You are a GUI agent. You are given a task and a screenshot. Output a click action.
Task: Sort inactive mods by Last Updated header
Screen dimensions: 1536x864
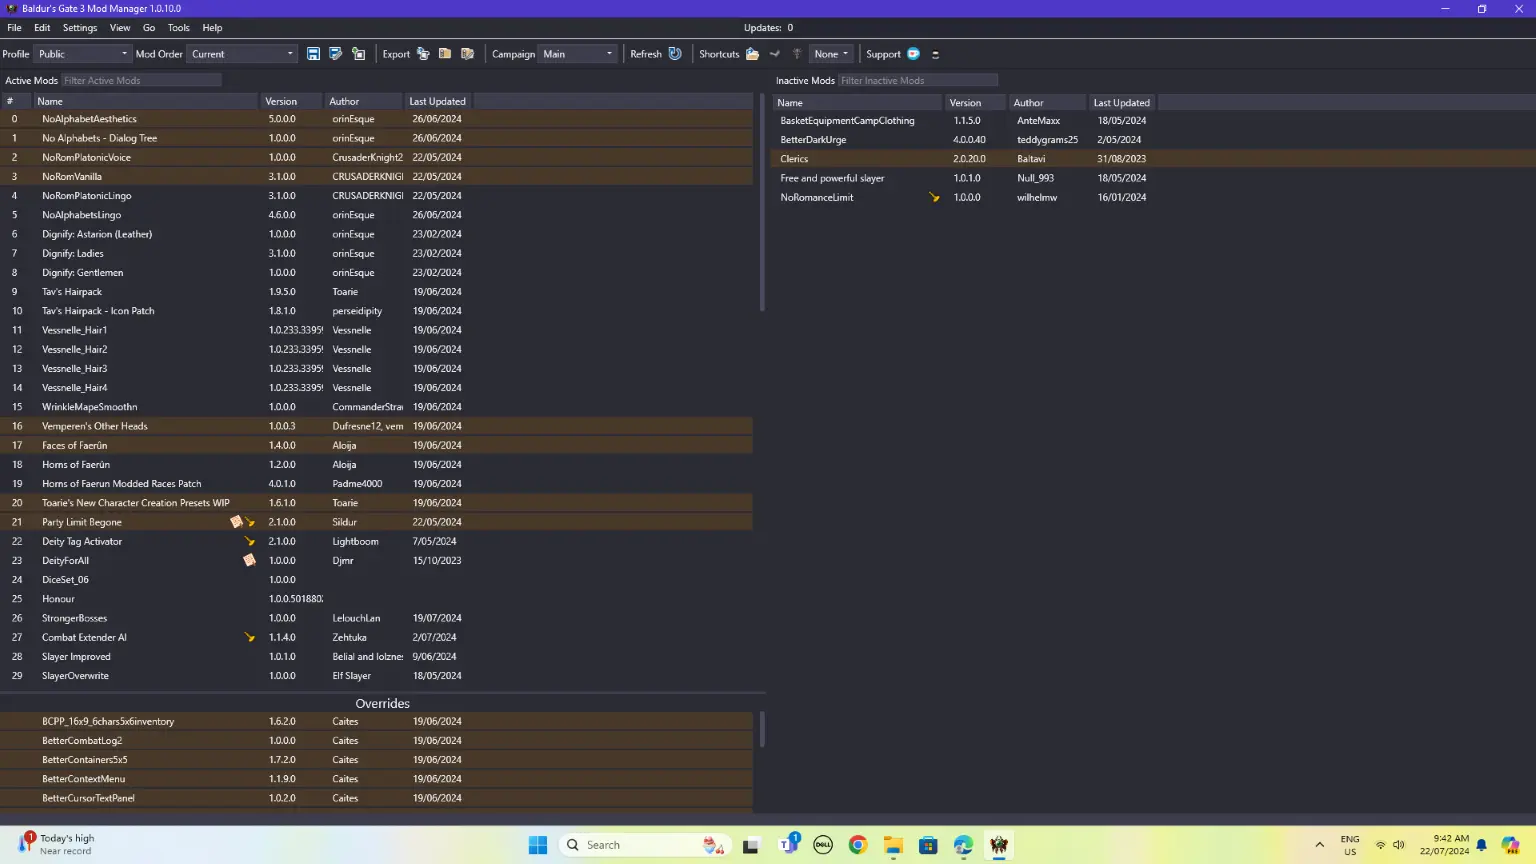(x=1121, y=102)
